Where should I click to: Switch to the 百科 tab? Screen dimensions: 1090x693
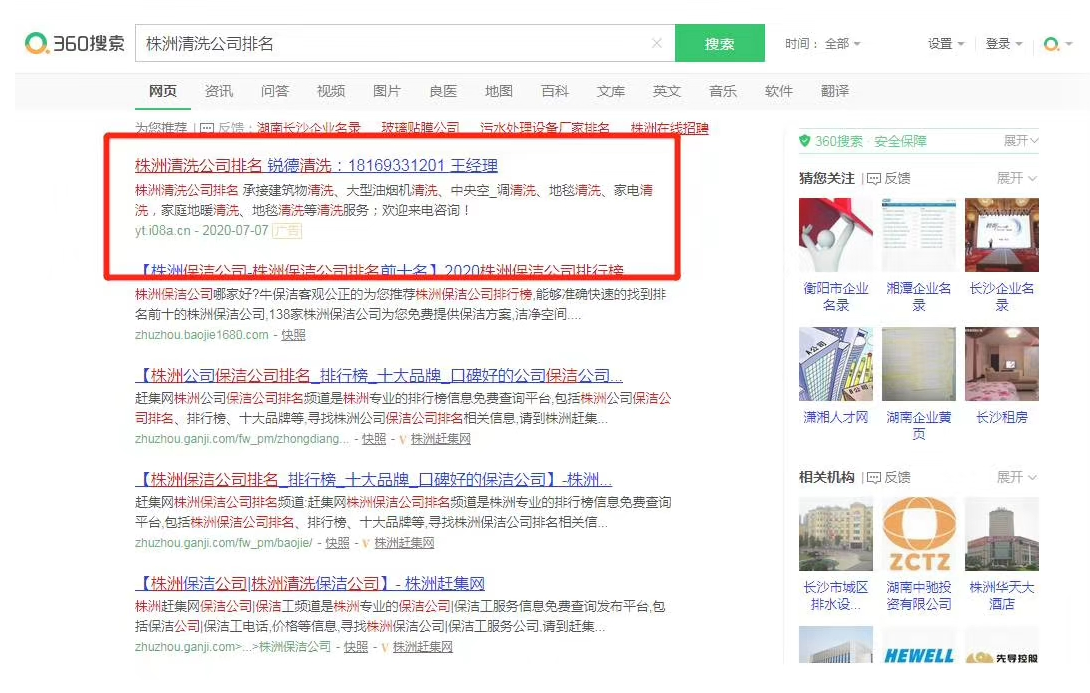[x=555, y=91]
